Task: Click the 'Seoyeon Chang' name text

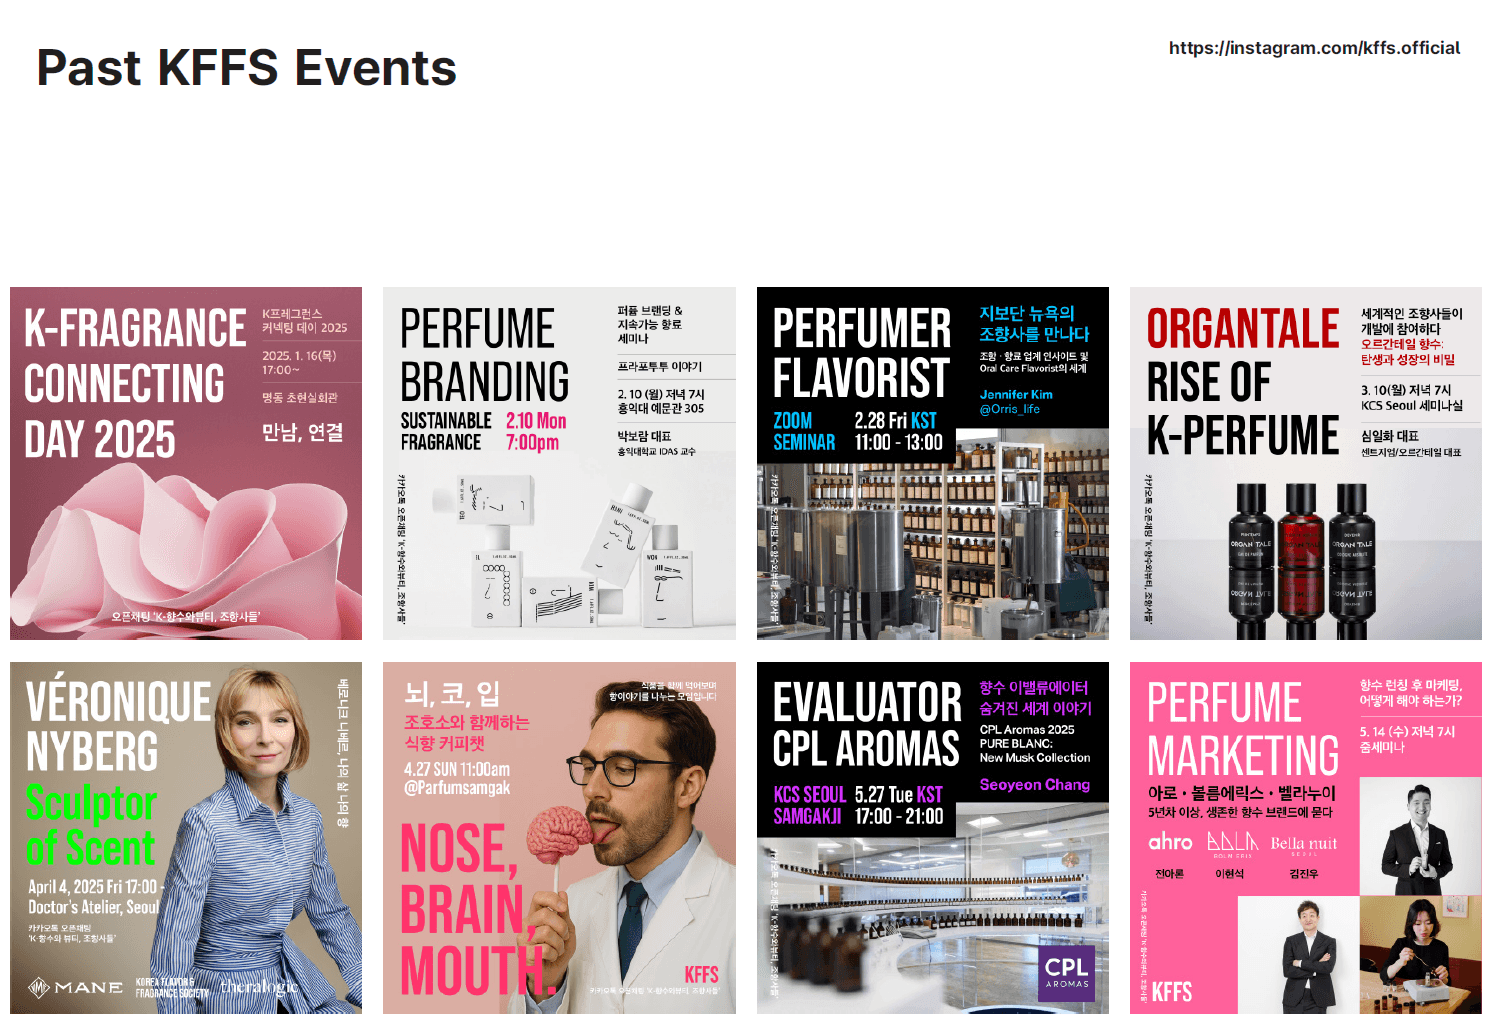Action: pyautogui.click(x=1034, y=785)
